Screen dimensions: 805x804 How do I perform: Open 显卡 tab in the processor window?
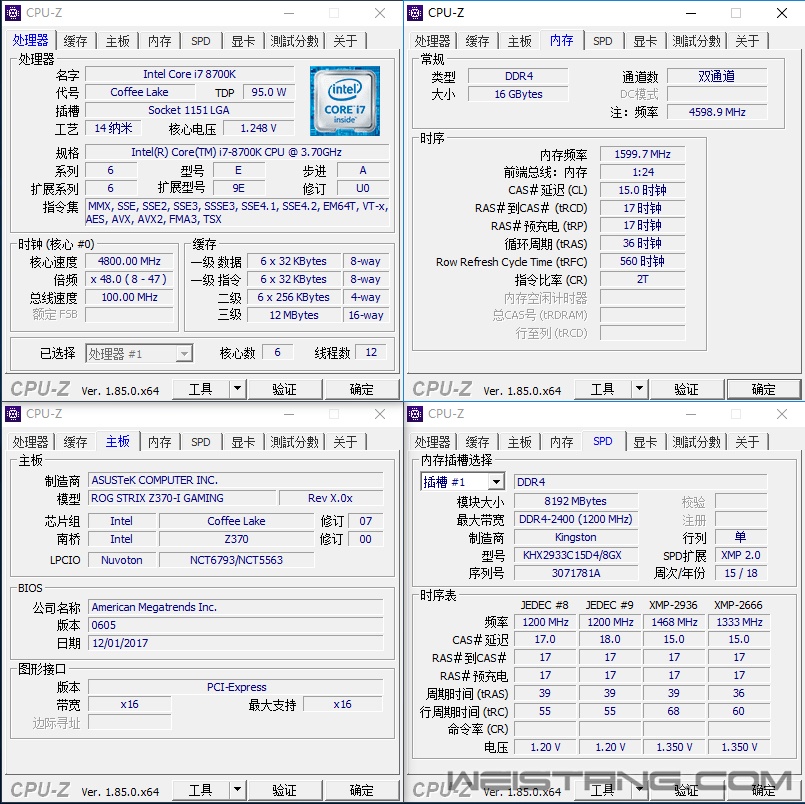point(243,41)
